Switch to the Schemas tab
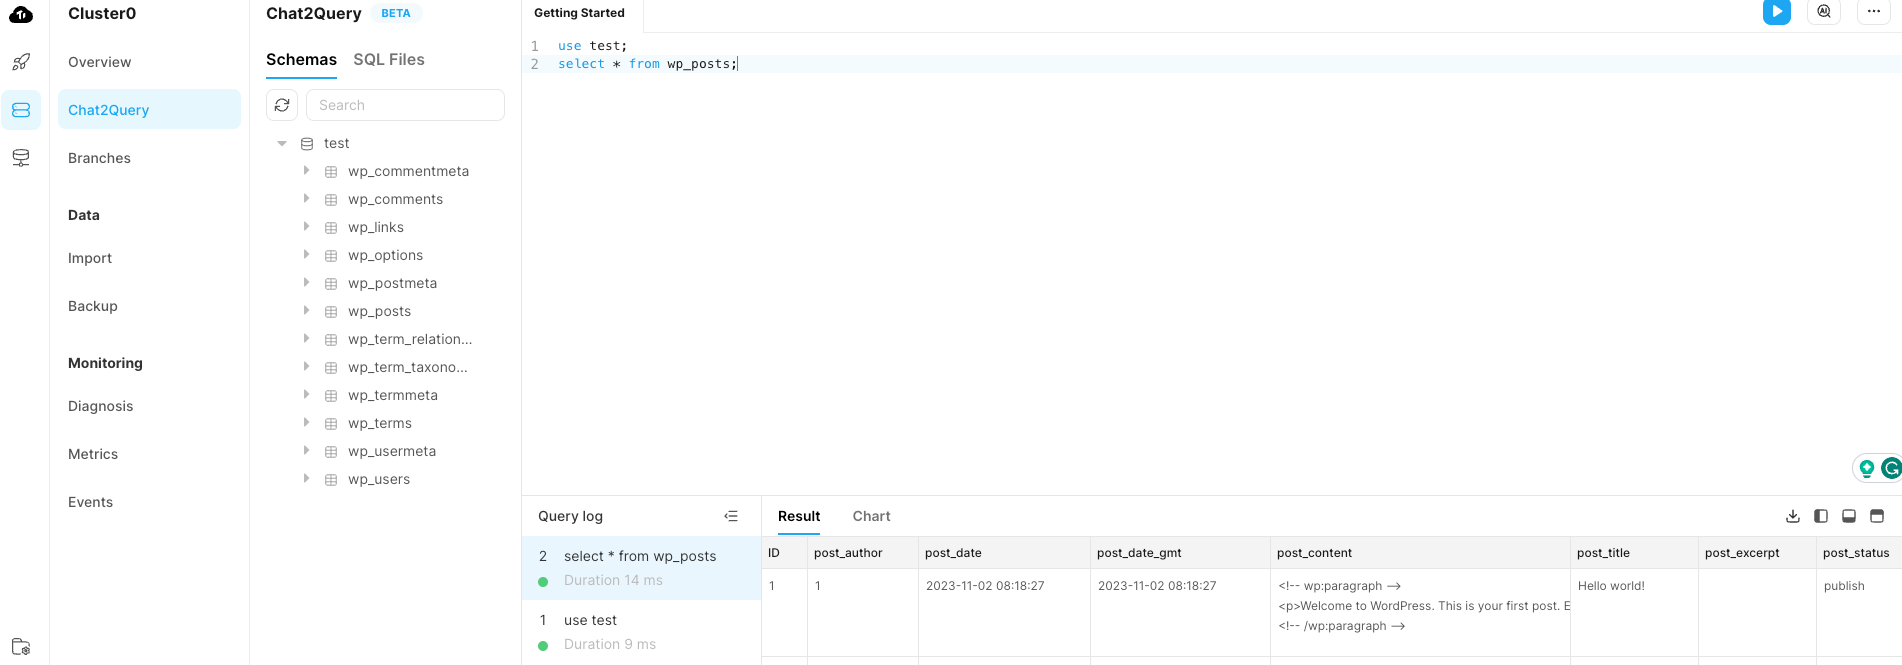Viewport: 1902px width, 665px height. pyautogui.click(x=301, y=60)
